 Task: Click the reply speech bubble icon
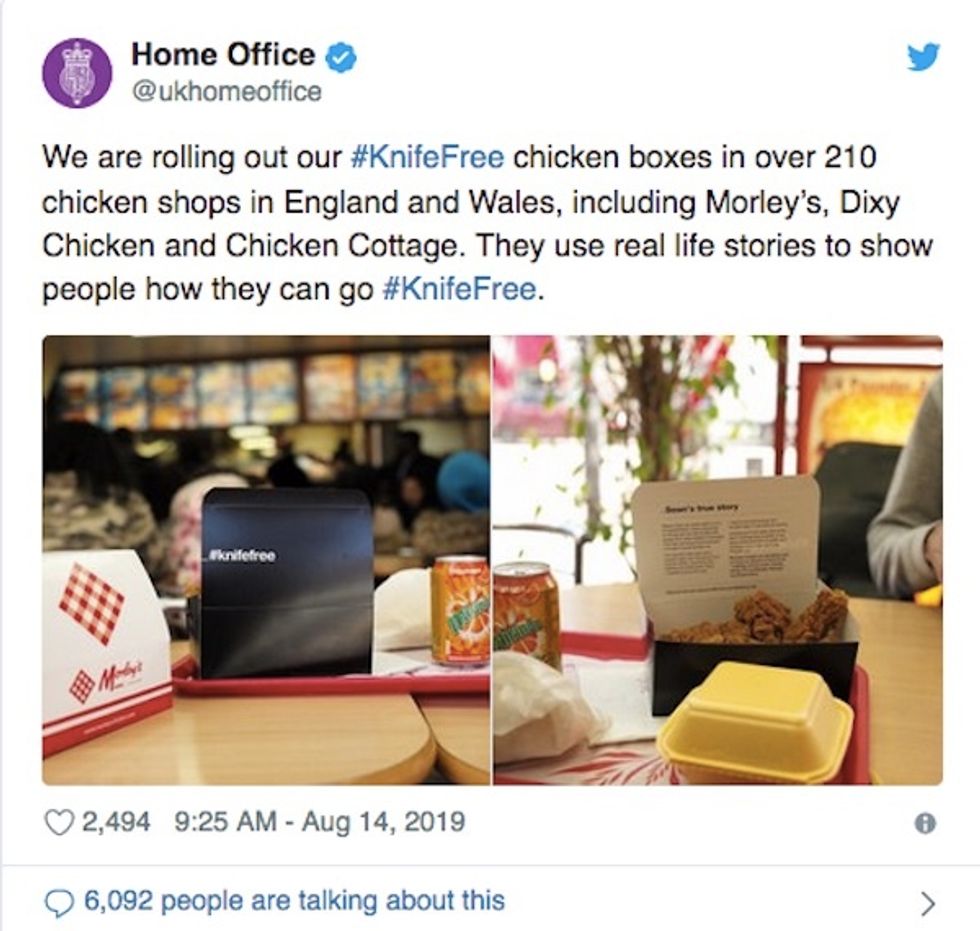59,902
